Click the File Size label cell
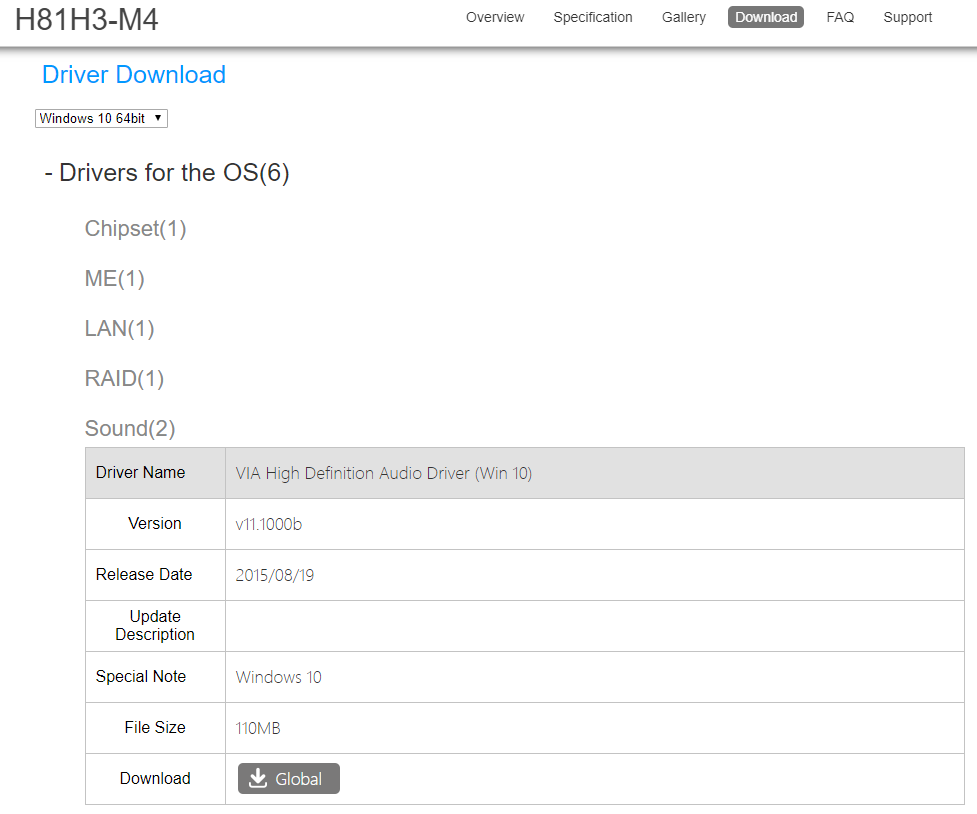This screenshot has width=977, height=814. point(155,728)
